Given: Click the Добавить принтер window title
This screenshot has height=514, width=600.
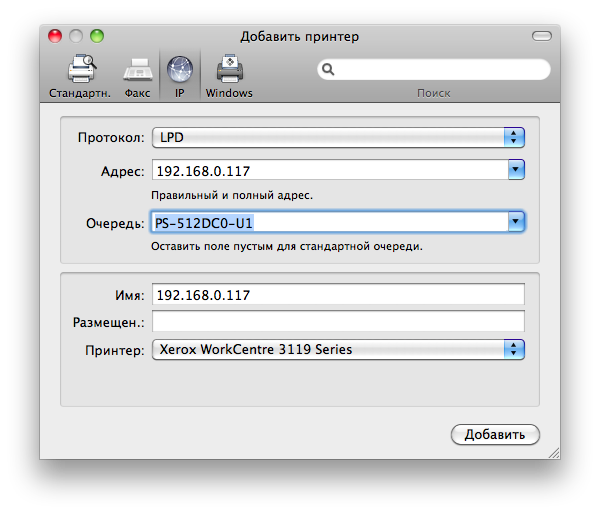Looking at the screenshot, I should click(300, 37).
